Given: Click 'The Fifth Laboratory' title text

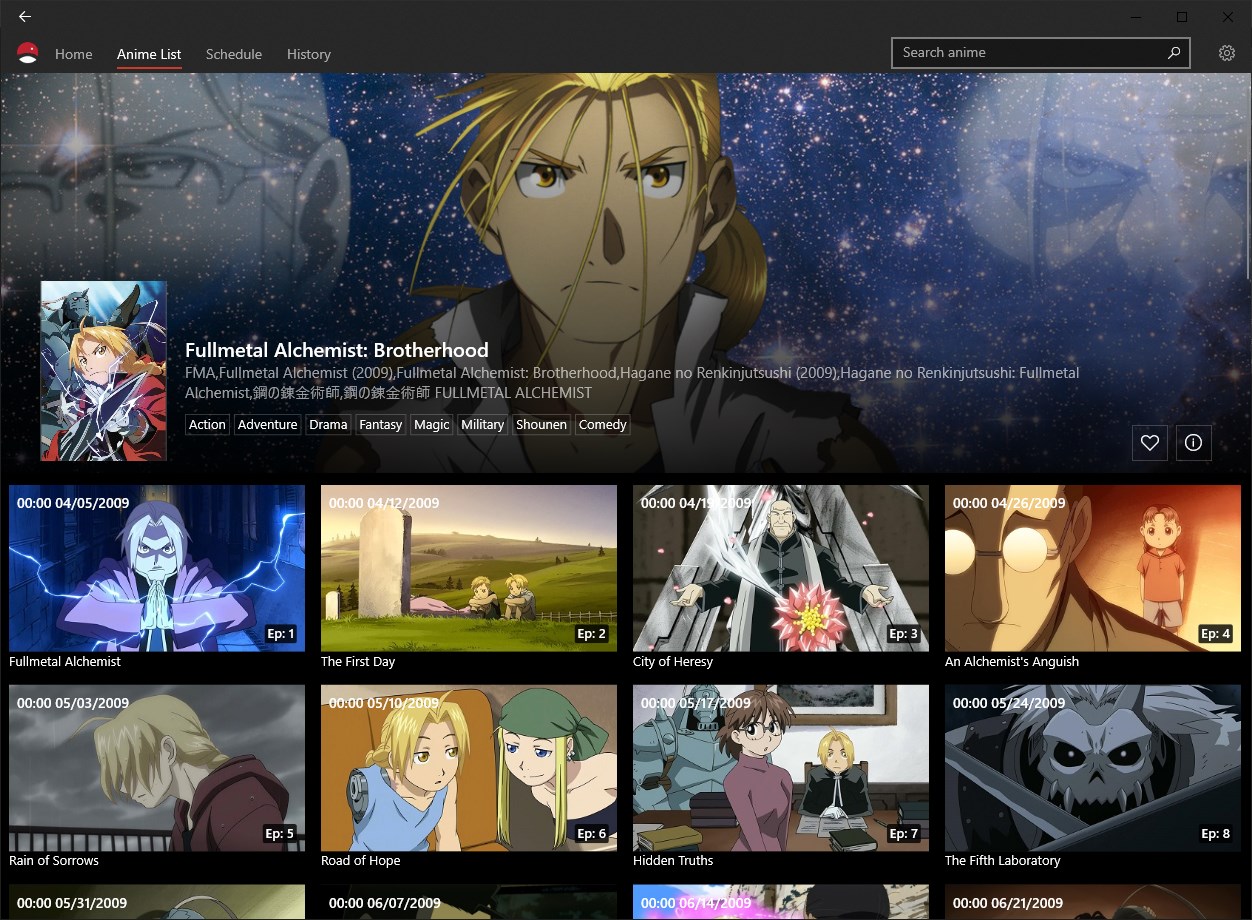Looking at the screenshot, I should pos(1003,861).
